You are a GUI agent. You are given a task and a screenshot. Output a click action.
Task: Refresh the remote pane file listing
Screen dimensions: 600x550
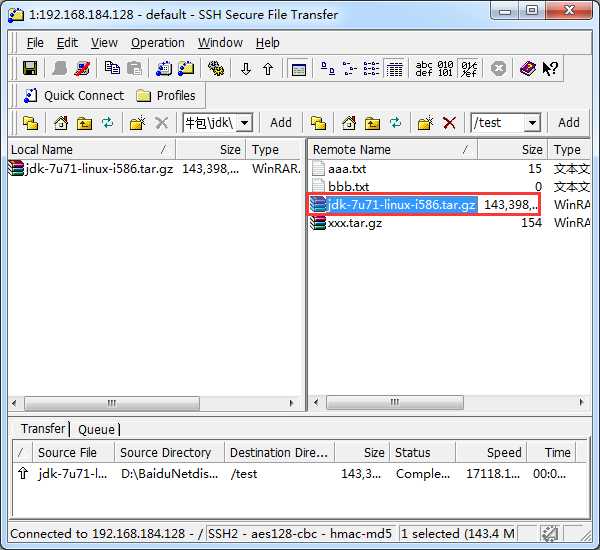point(396,123)
